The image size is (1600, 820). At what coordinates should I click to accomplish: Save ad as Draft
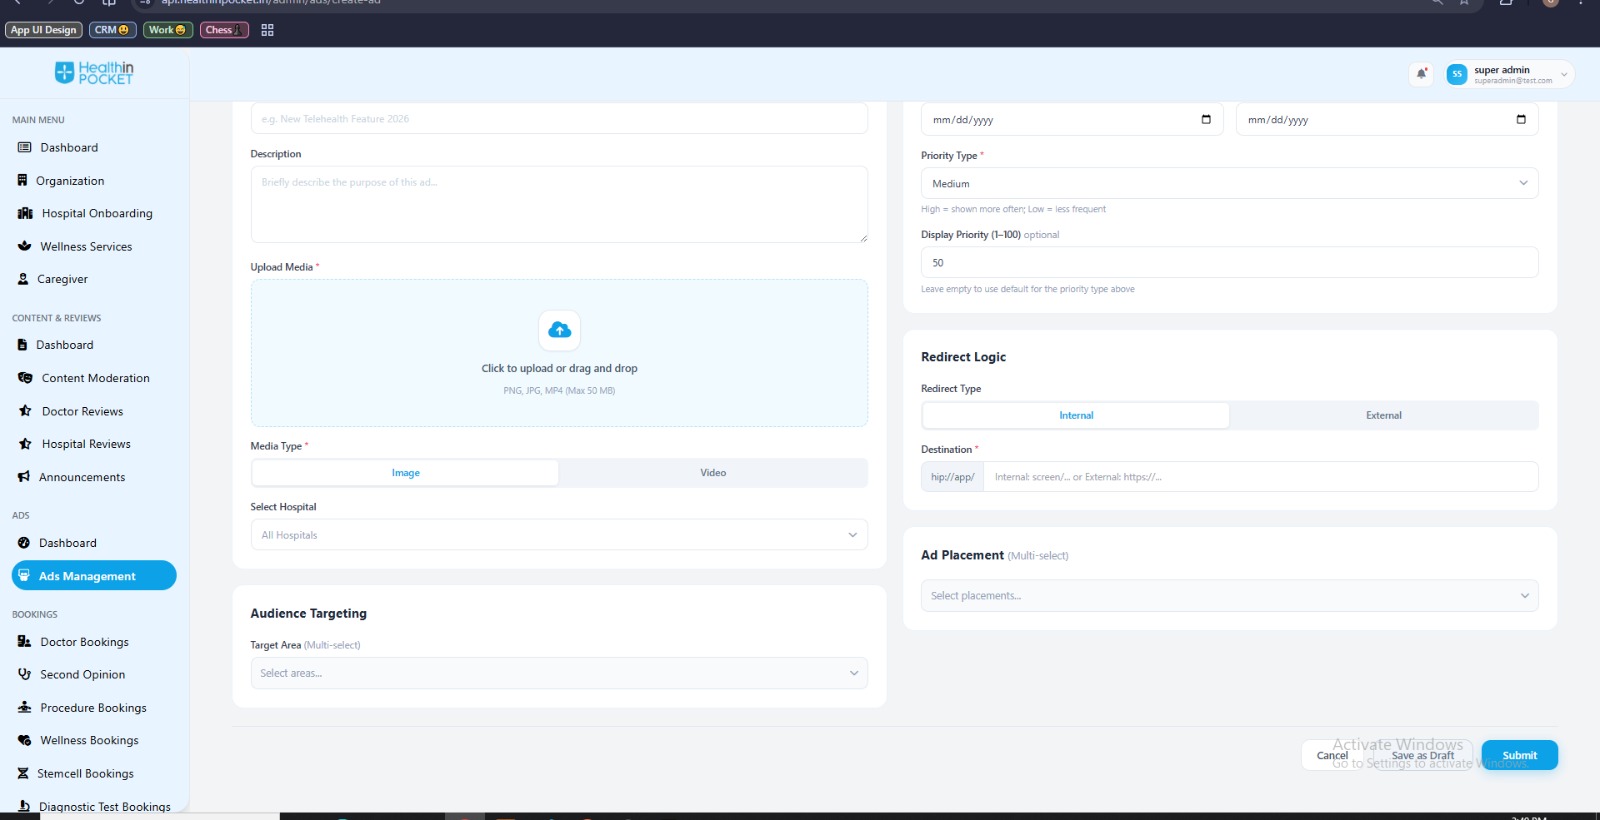tap(1422, 755)
